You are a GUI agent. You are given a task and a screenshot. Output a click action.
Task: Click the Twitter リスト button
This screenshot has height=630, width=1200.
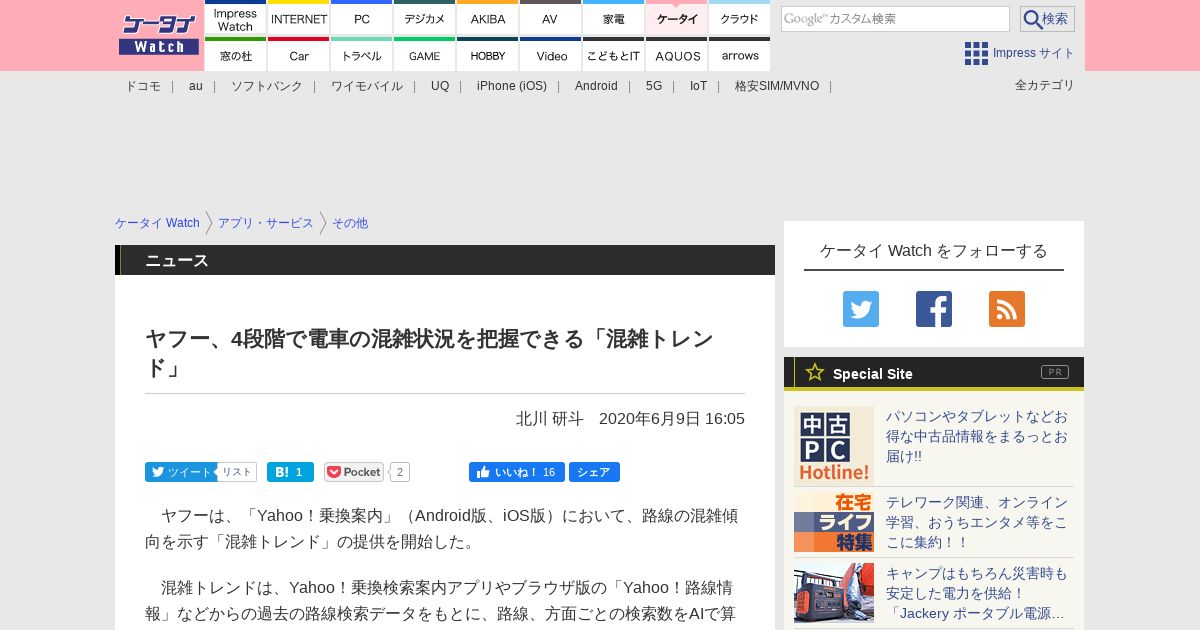tap(237, 472)
